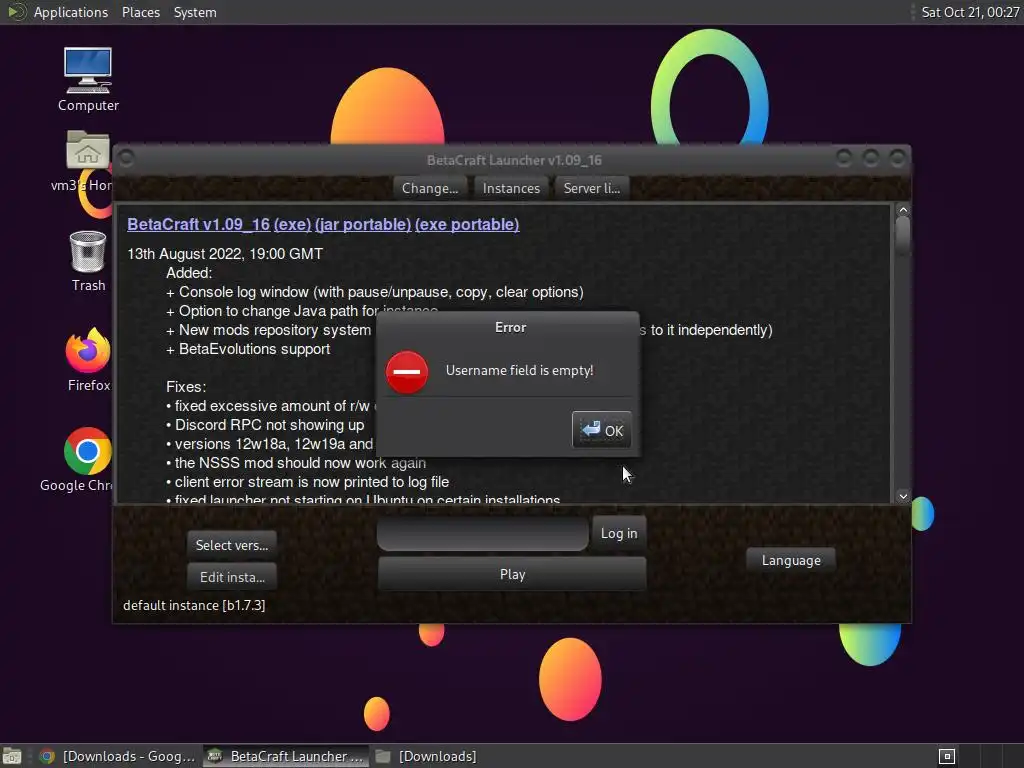Open the Places menu
The image size is (1024, 768).
pyautogui.click(x=140, y=12)
